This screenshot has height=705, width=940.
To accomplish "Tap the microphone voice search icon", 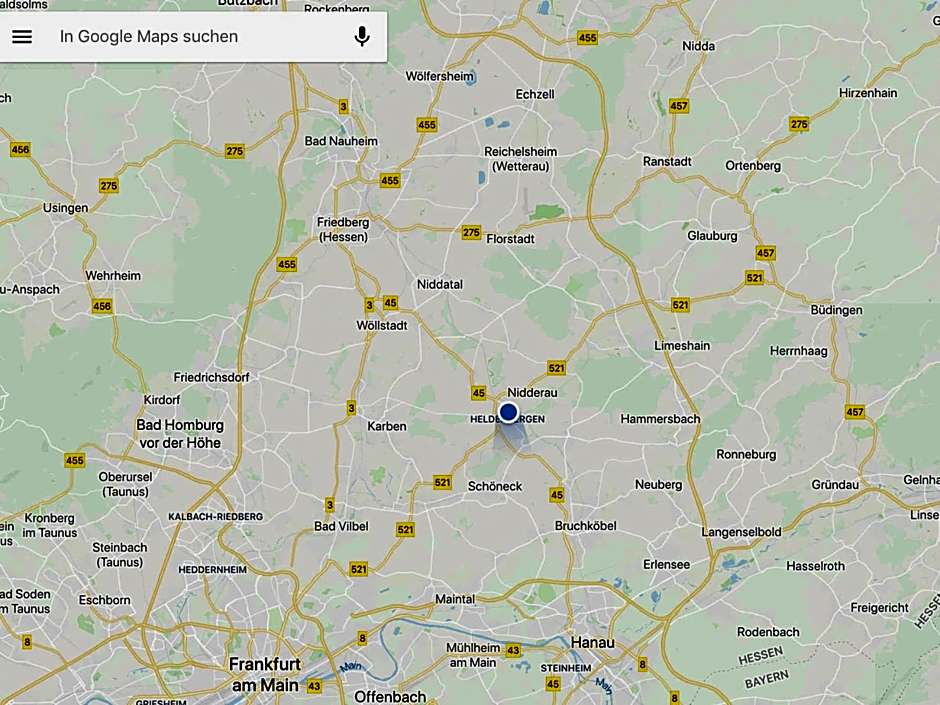I will pos(361,37).
